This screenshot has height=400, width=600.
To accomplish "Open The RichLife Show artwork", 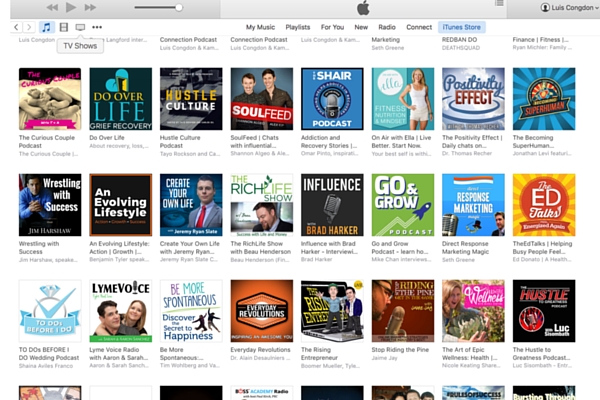I will [x=262, y=205].
